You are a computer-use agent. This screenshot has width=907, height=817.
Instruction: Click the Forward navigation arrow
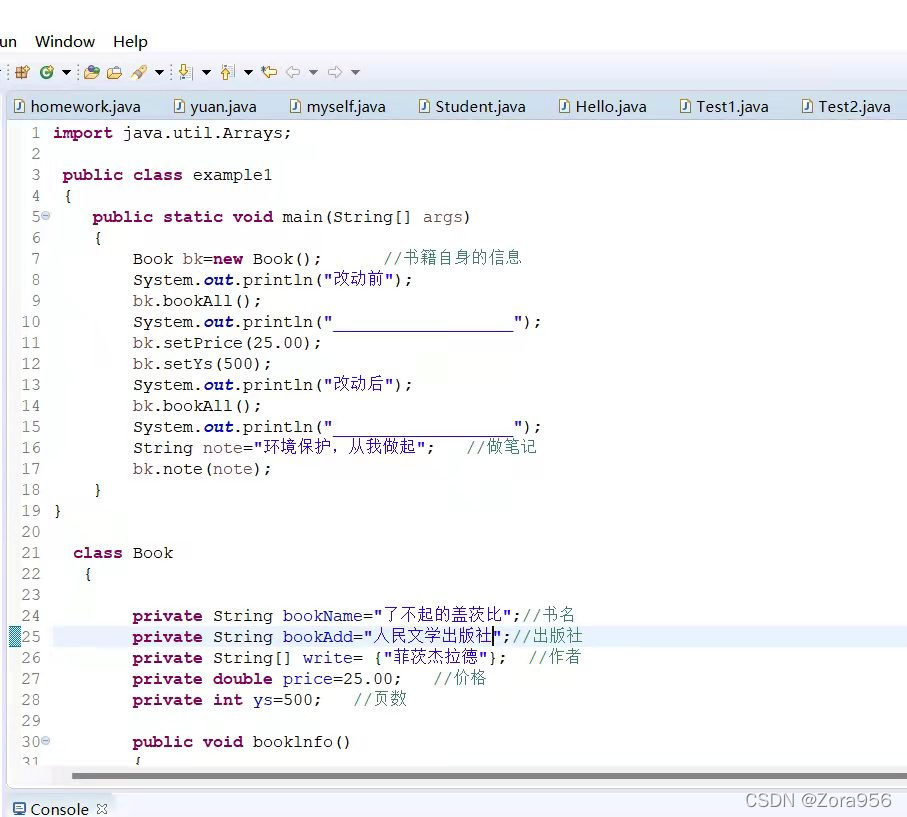coord(335,72)
